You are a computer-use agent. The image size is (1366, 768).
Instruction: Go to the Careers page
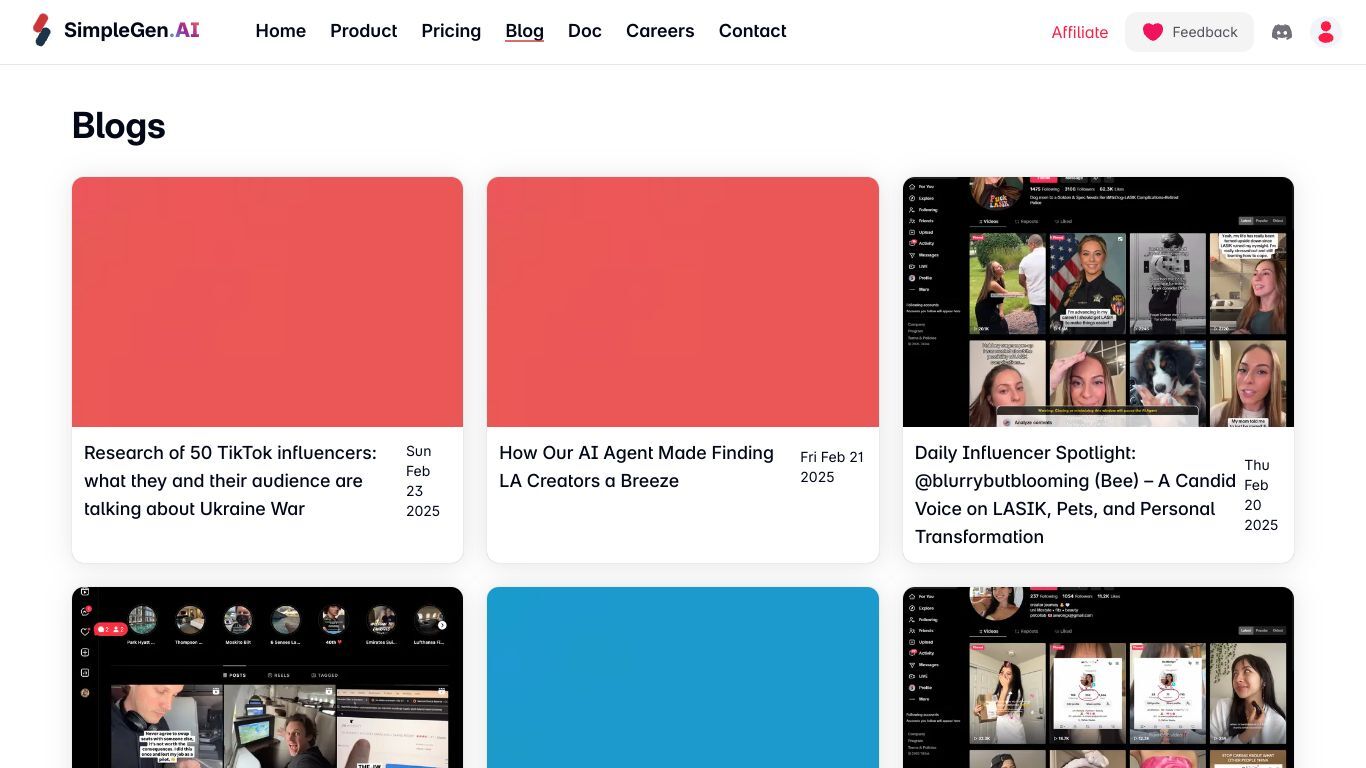(660, 31)
